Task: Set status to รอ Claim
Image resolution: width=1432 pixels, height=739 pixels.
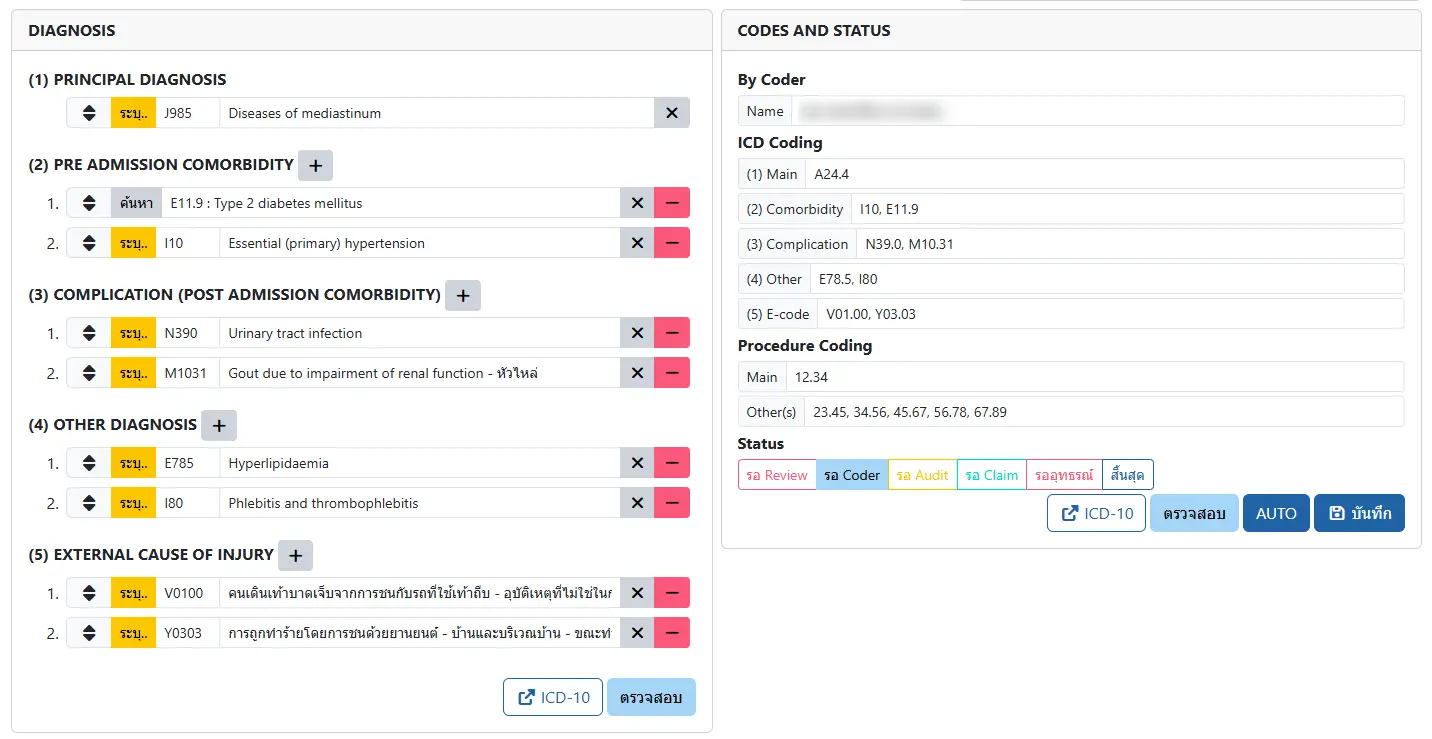Action: tap(991, 475)
